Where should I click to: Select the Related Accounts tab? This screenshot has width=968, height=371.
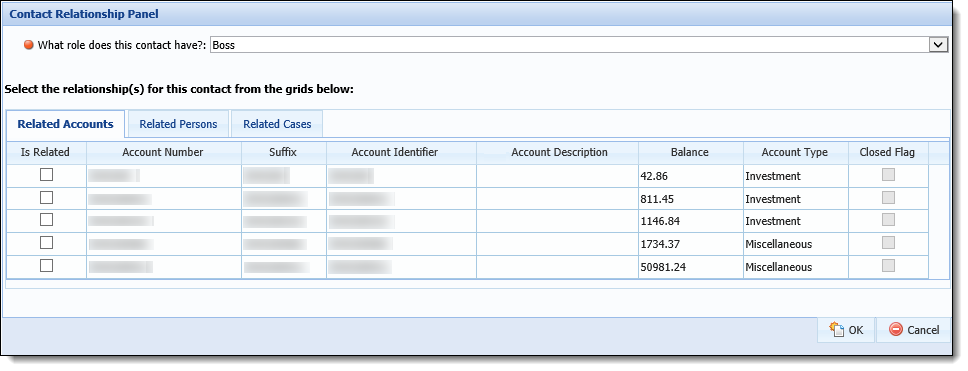click(65, 124)
